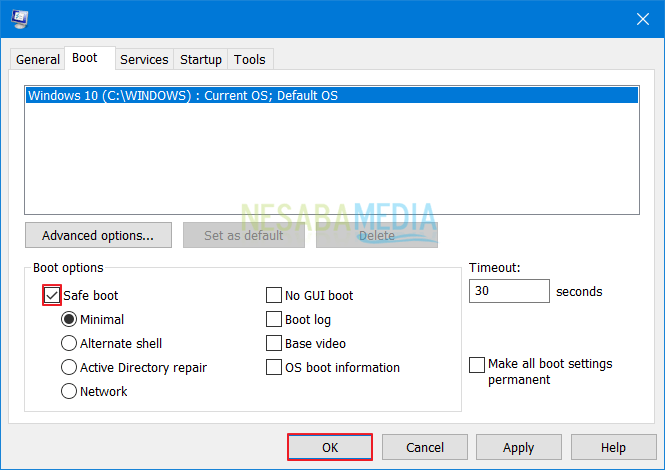Image resolution: width=665 pixels, height=470 pixels.
Task: Pick Active Directory repair option
Action: 69,368
